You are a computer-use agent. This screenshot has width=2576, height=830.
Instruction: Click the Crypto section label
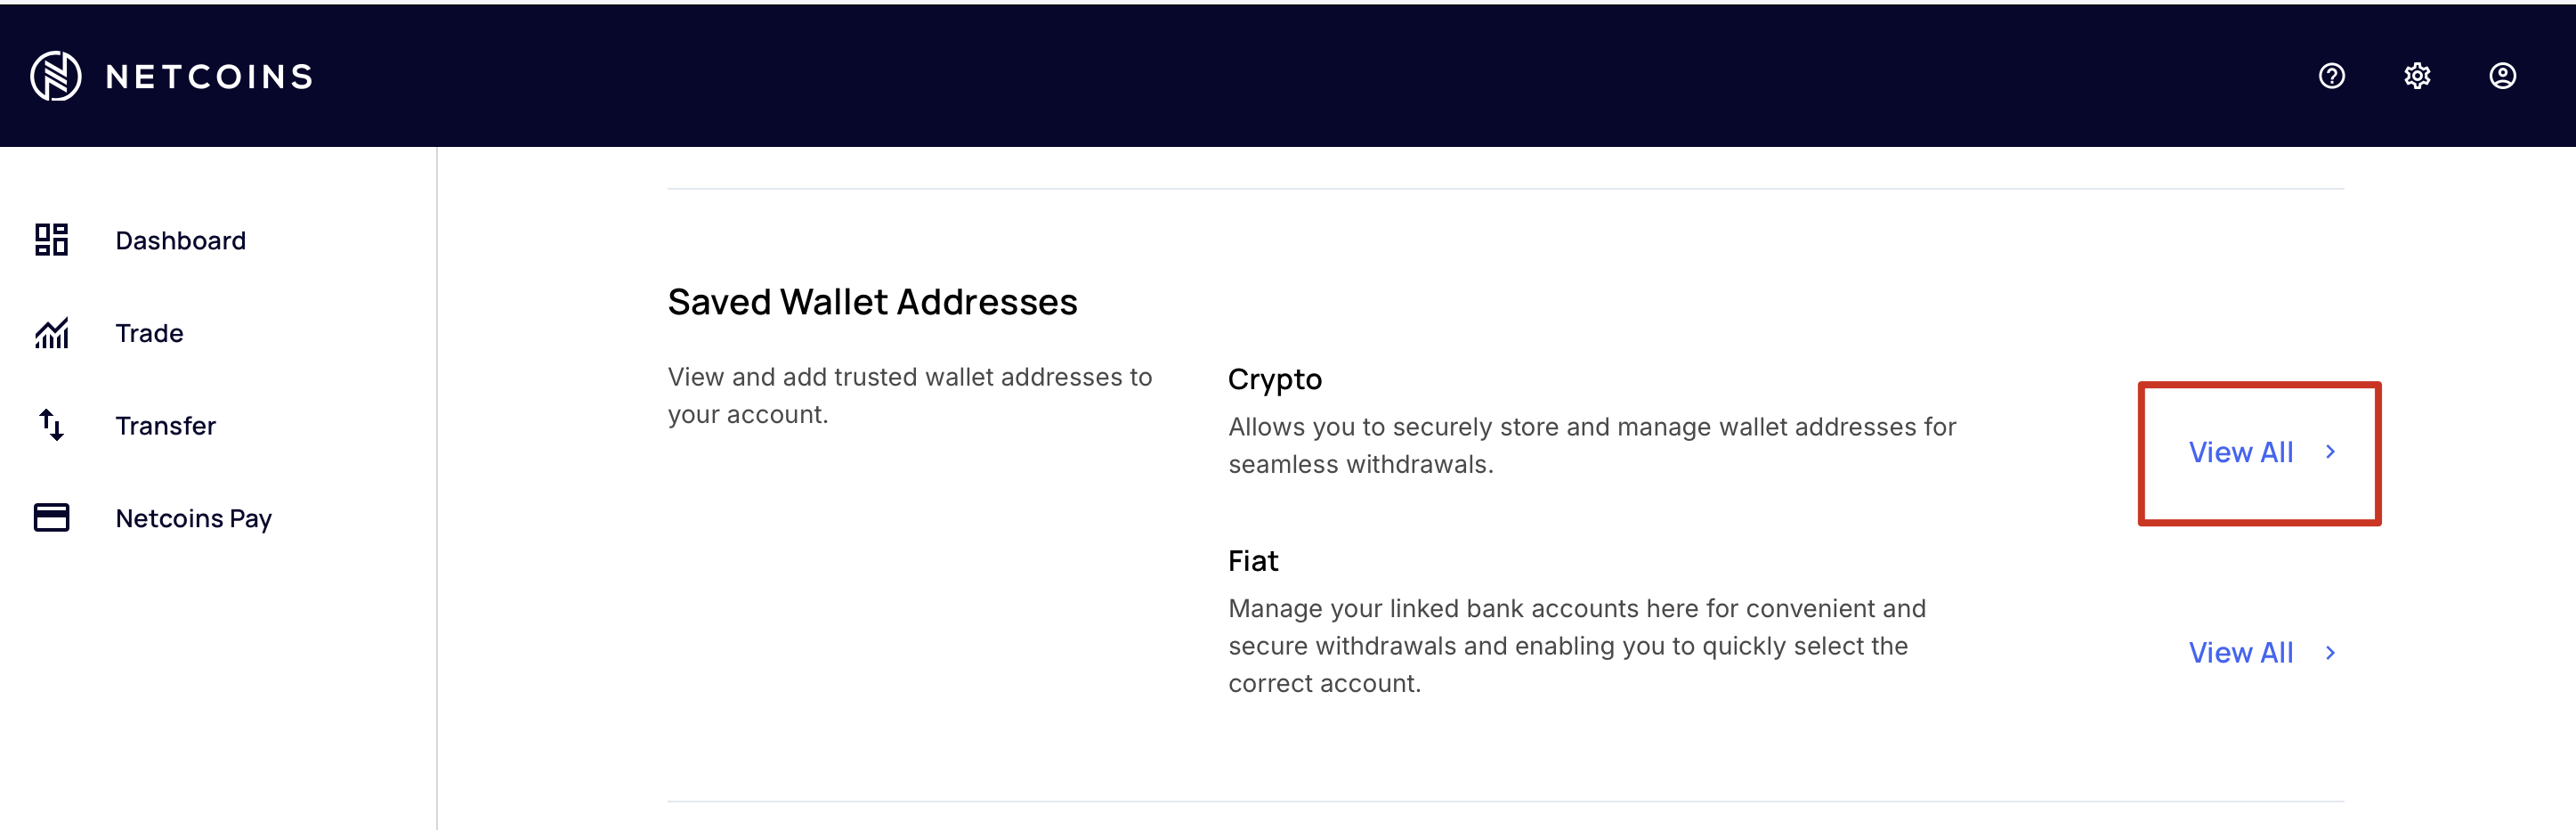coord(1275,379)
